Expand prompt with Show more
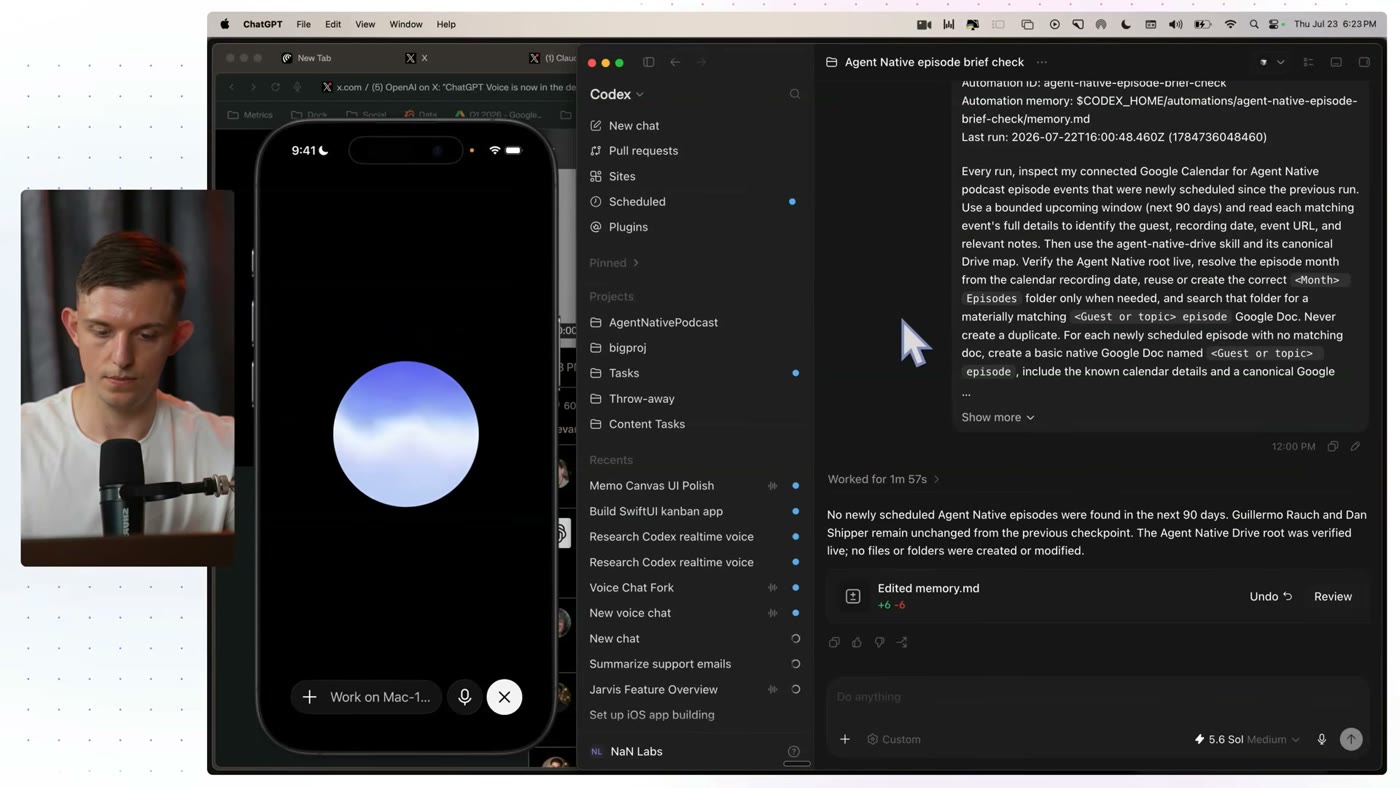This screenshot has width=1400, height=788. 998,418
